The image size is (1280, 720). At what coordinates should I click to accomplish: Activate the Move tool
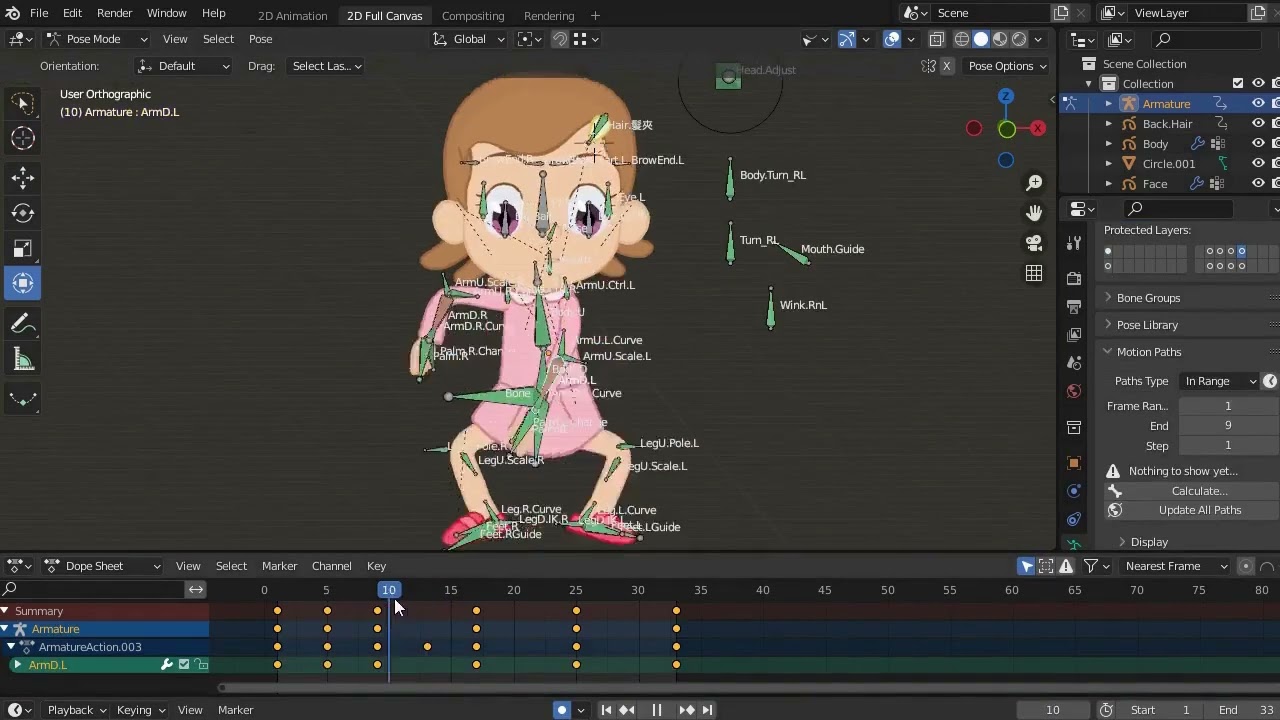(23, 177)
